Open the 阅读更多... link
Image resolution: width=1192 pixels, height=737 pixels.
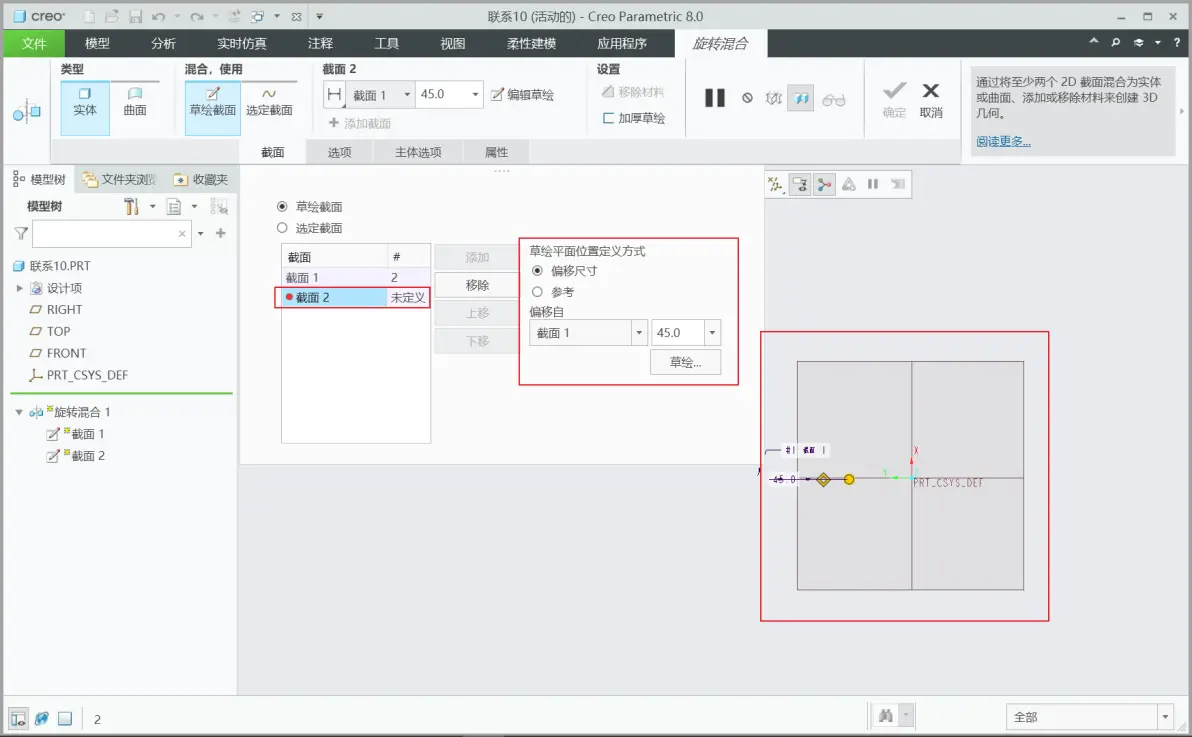[1003, 141]
